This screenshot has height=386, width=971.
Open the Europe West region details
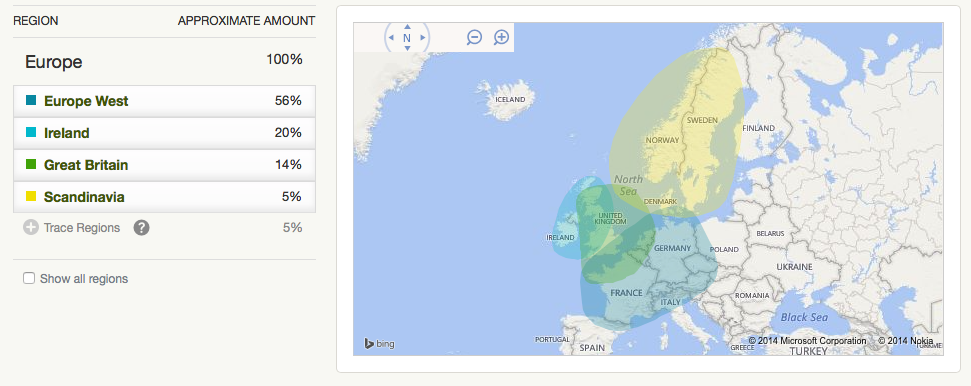pyautogui.click(x=165, y=101)
